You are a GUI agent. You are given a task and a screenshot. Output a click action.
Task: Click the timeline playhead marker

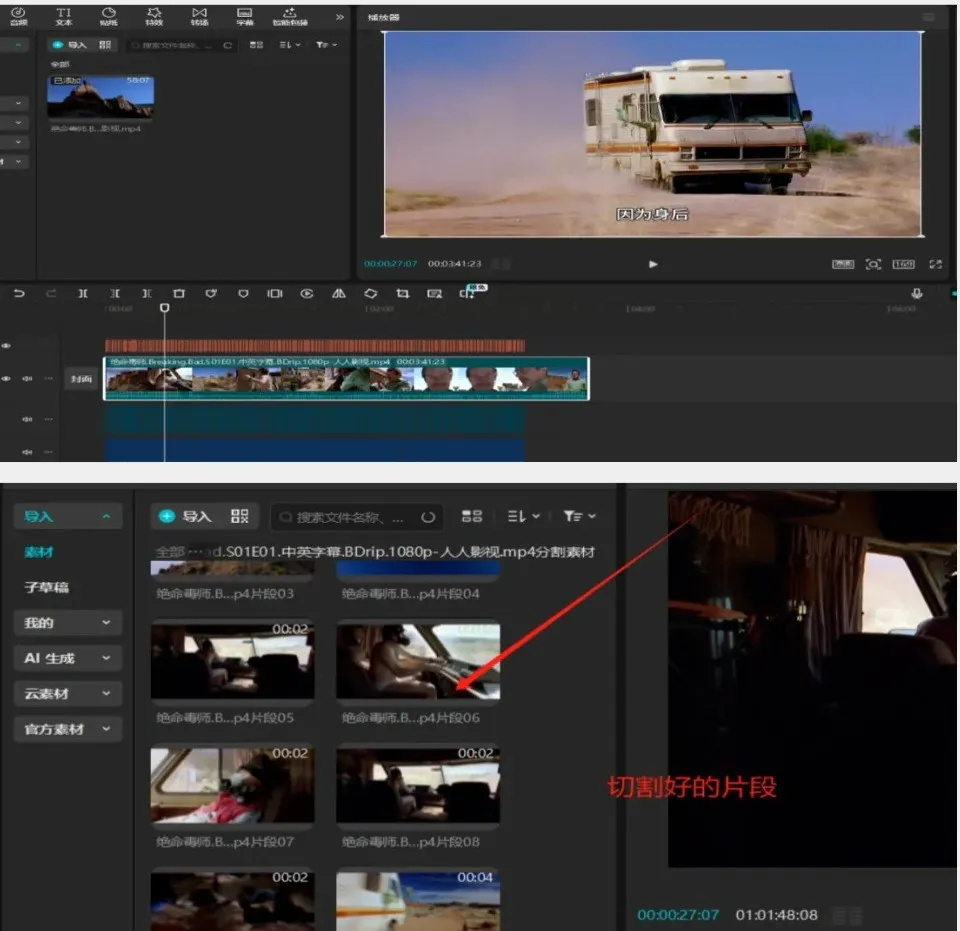click(x=164, y=308)
